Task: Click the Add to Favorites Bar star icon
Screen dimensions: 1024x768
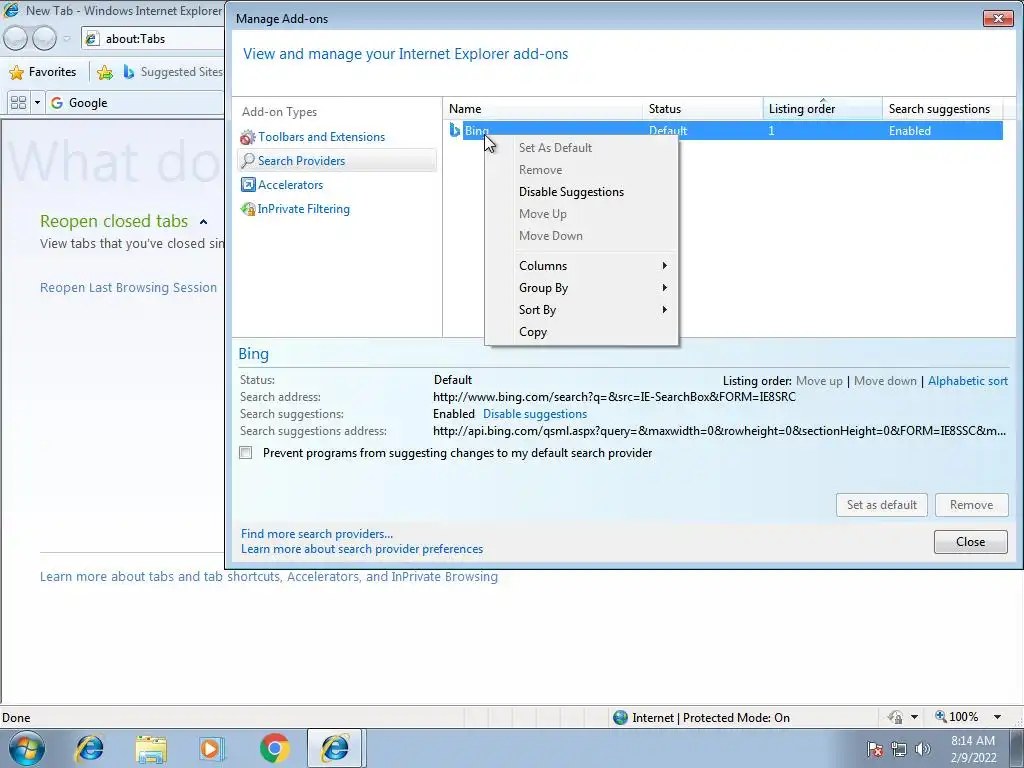Action: [104, 72]
